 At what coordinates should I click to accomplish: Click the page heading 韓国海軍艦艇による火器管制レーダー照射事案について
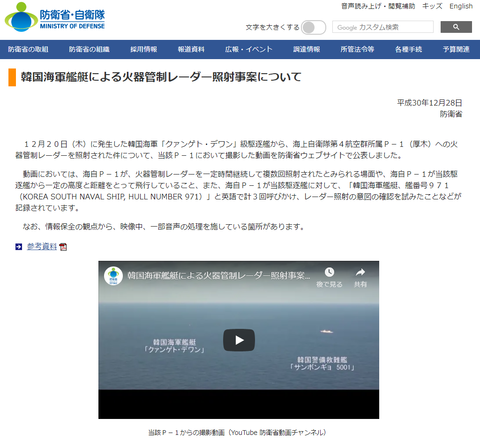[161, 77]
